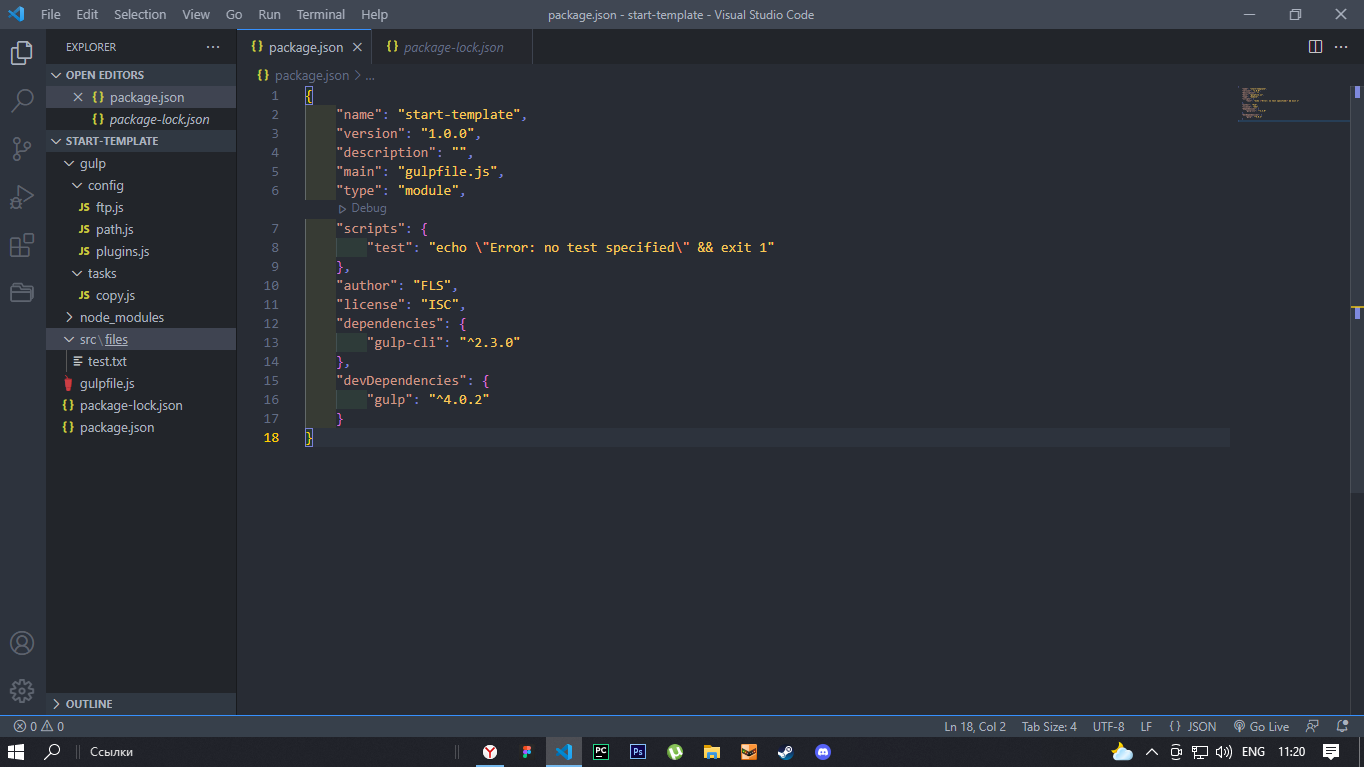Open editor more actions ellipsis
This screenshot has height=767, width=1364.
point(1343,47)
